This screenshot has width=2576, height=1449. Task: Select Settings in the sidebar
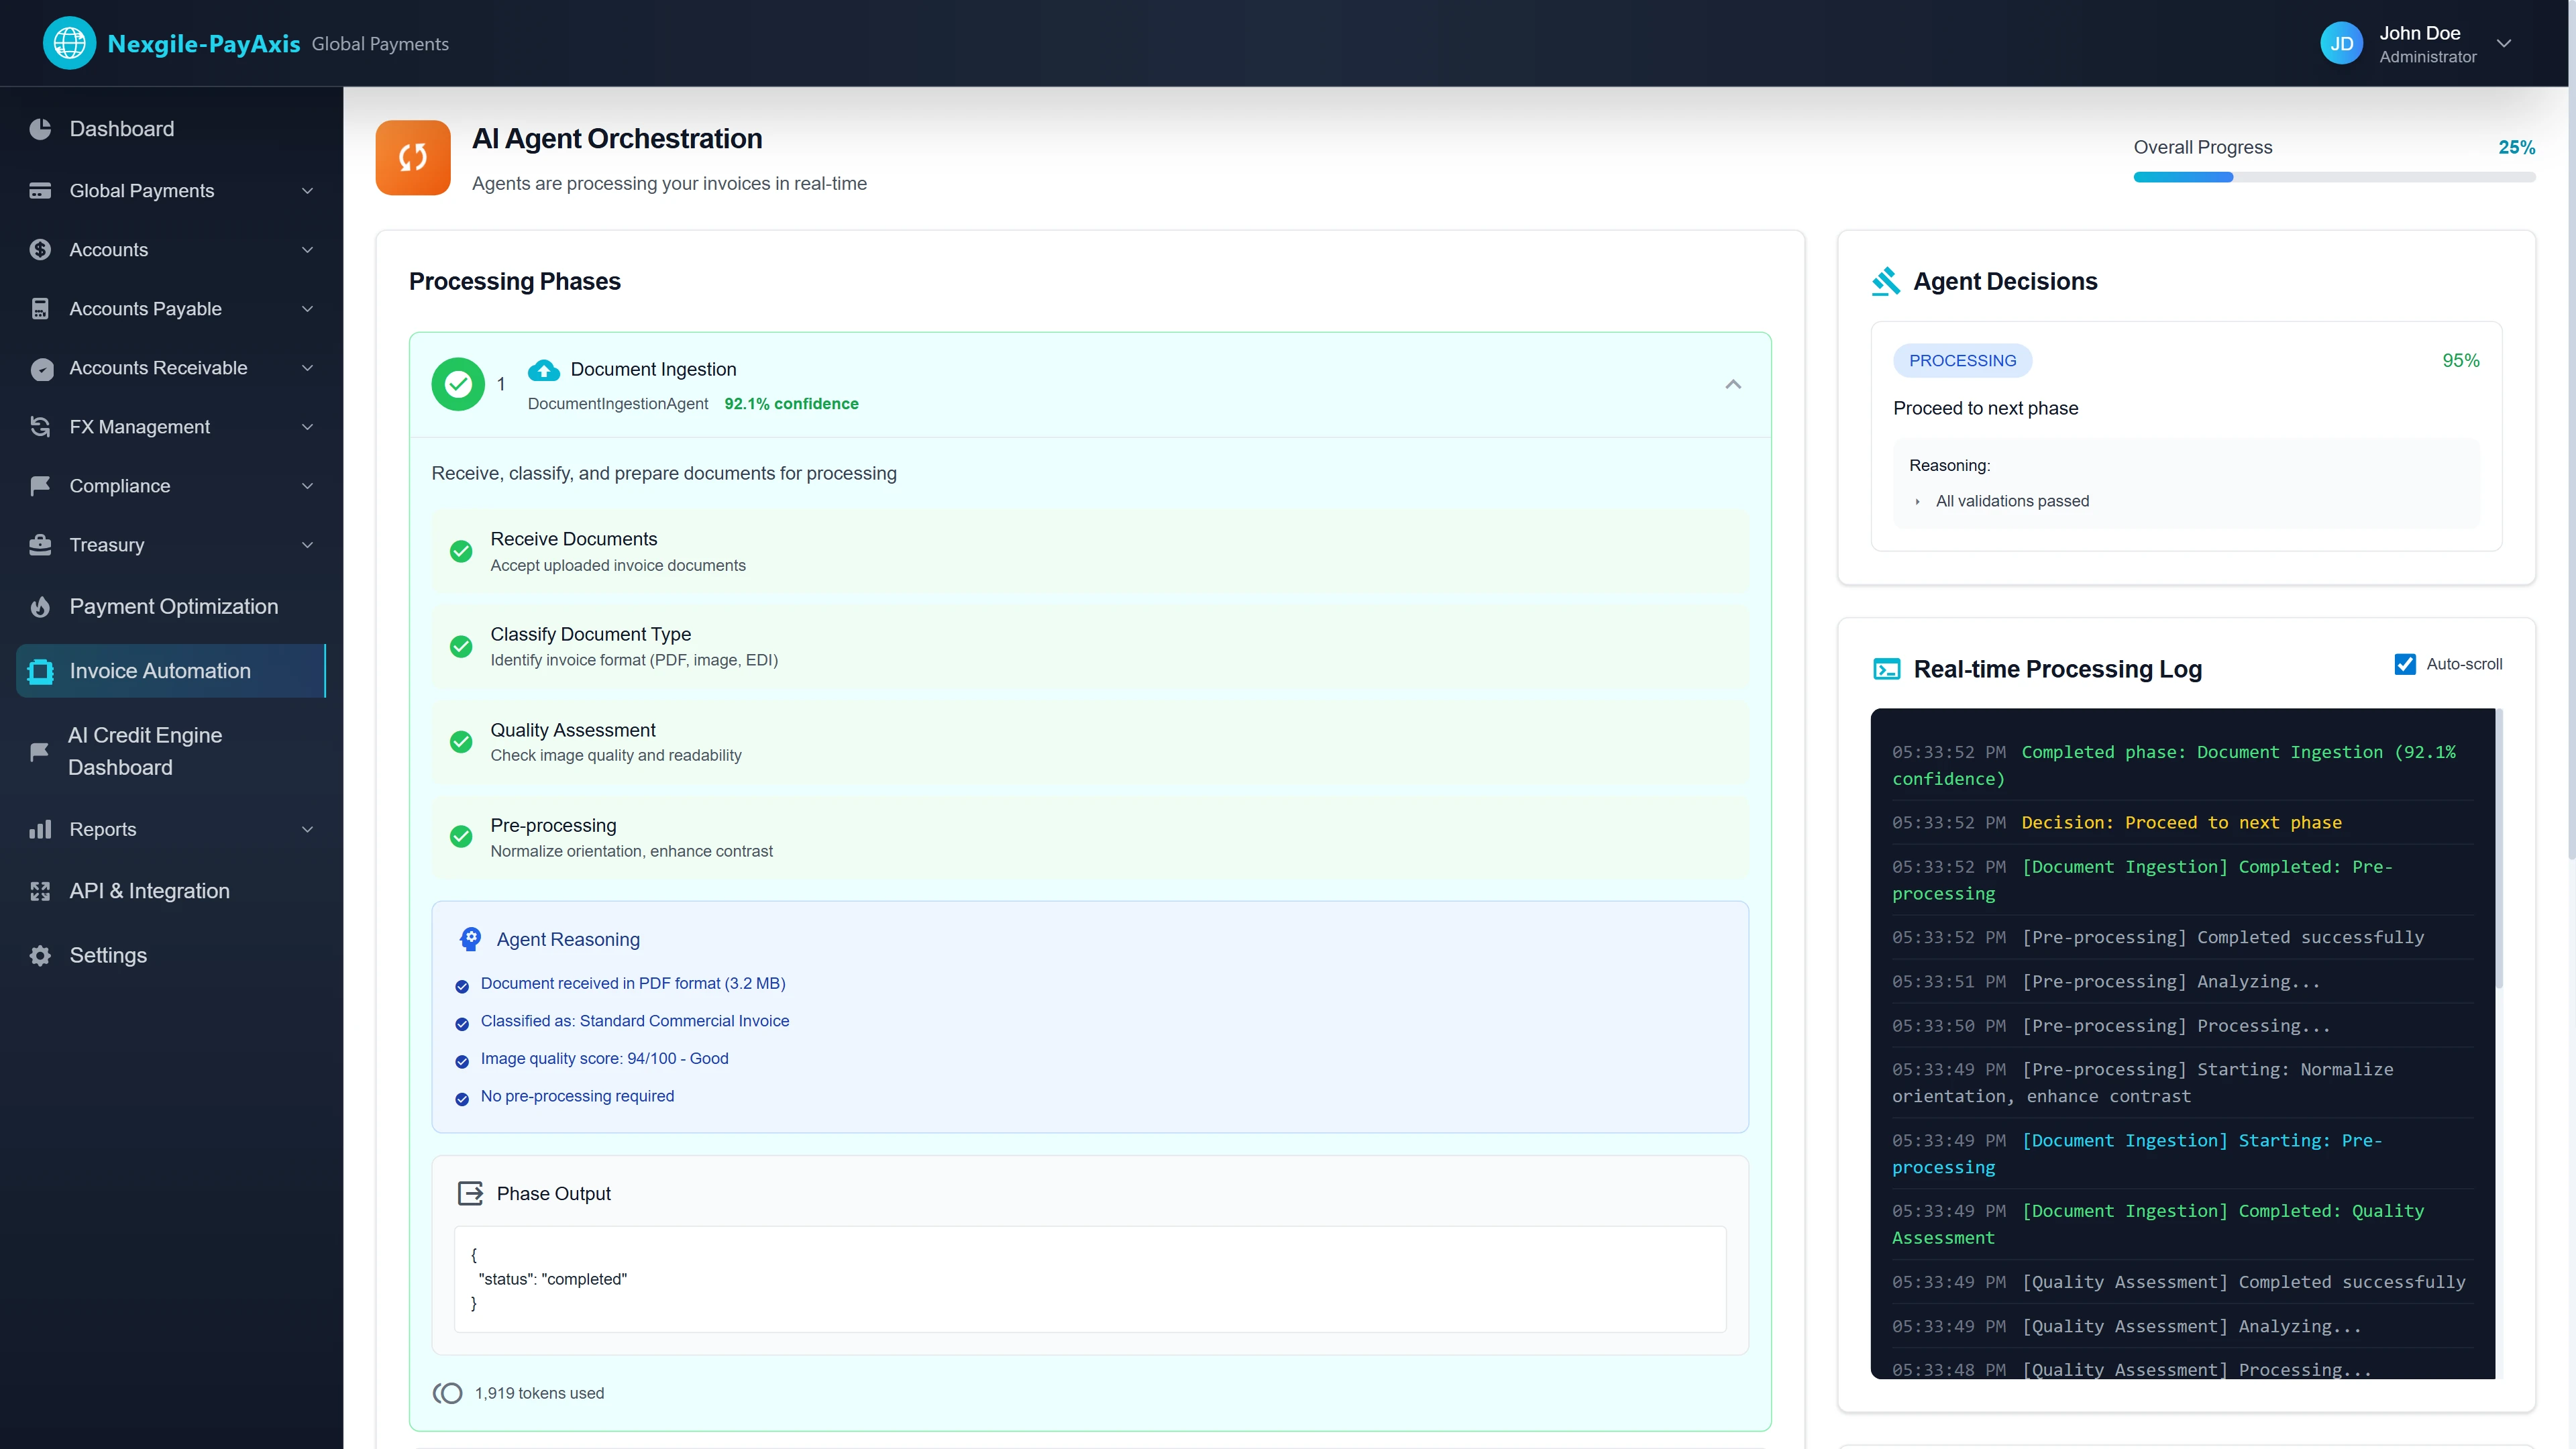[x=107, y=955]
